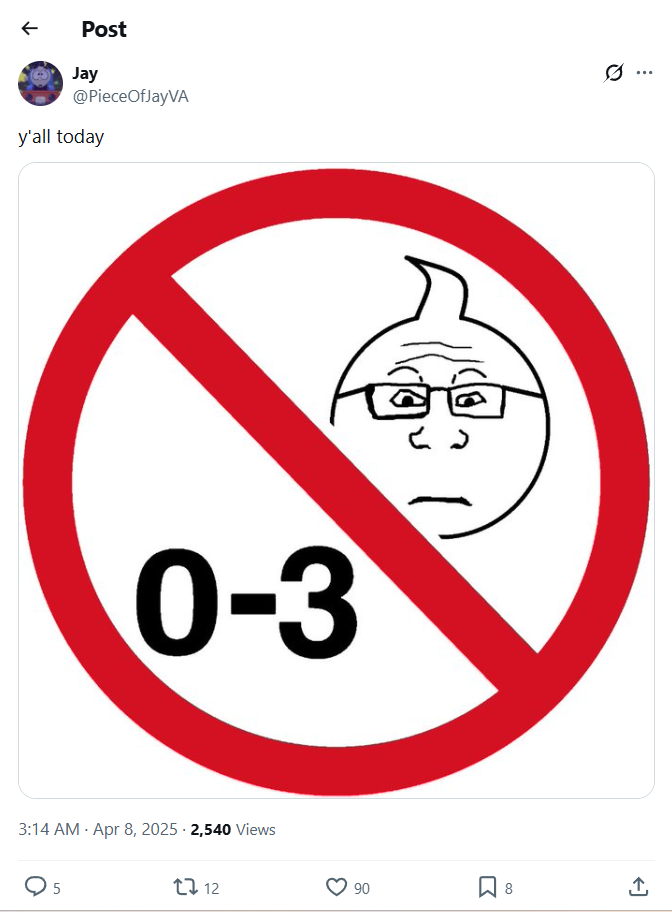Click the 3:14 AM timestamp link

pyautogui.click(x=49, y=829)
